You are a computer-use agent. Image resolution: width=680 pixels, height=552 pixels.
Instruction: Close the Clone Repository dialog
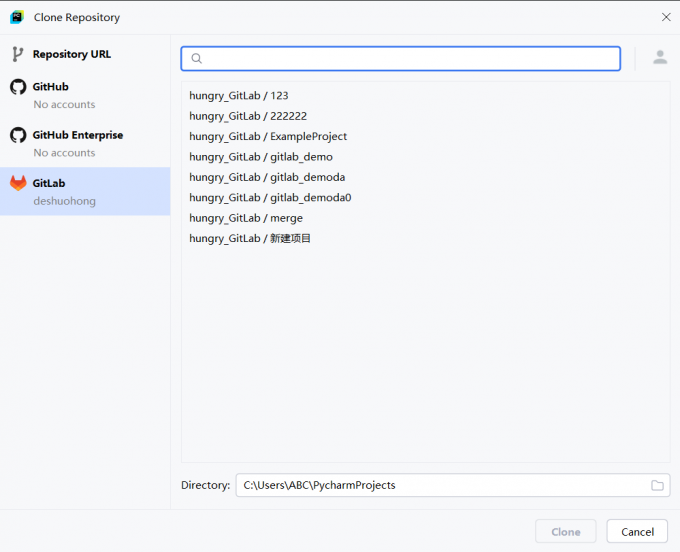pos(666,17)
